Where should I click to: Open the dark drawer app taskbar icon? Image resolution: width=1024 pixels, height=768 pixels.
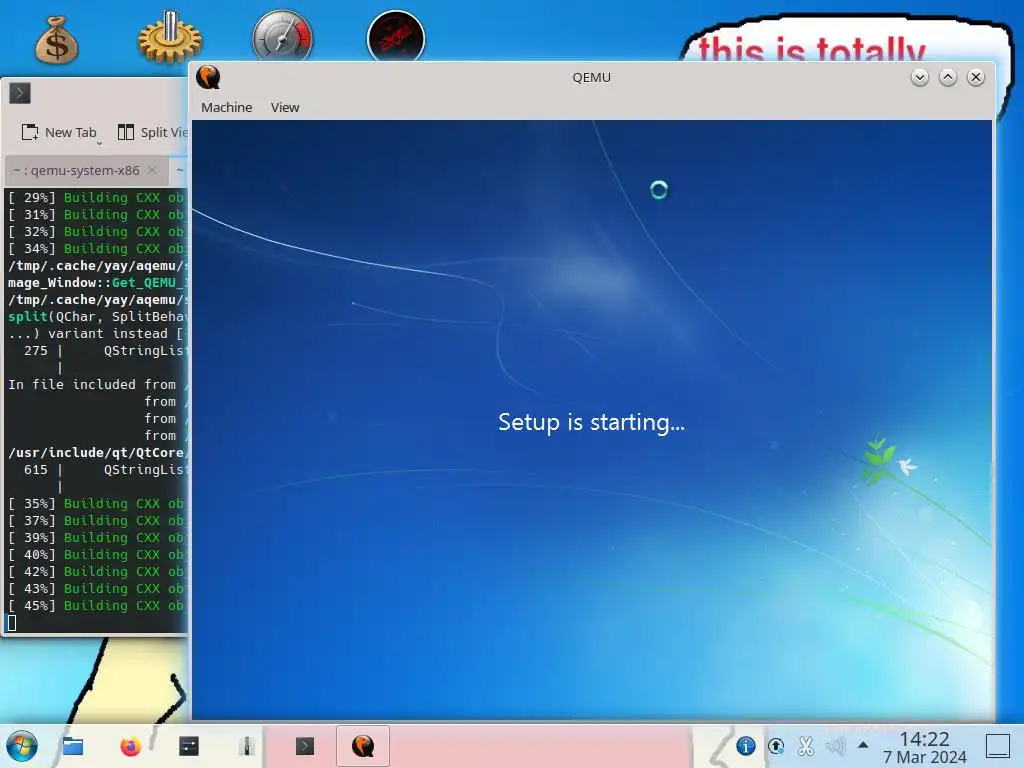point(189,746)
